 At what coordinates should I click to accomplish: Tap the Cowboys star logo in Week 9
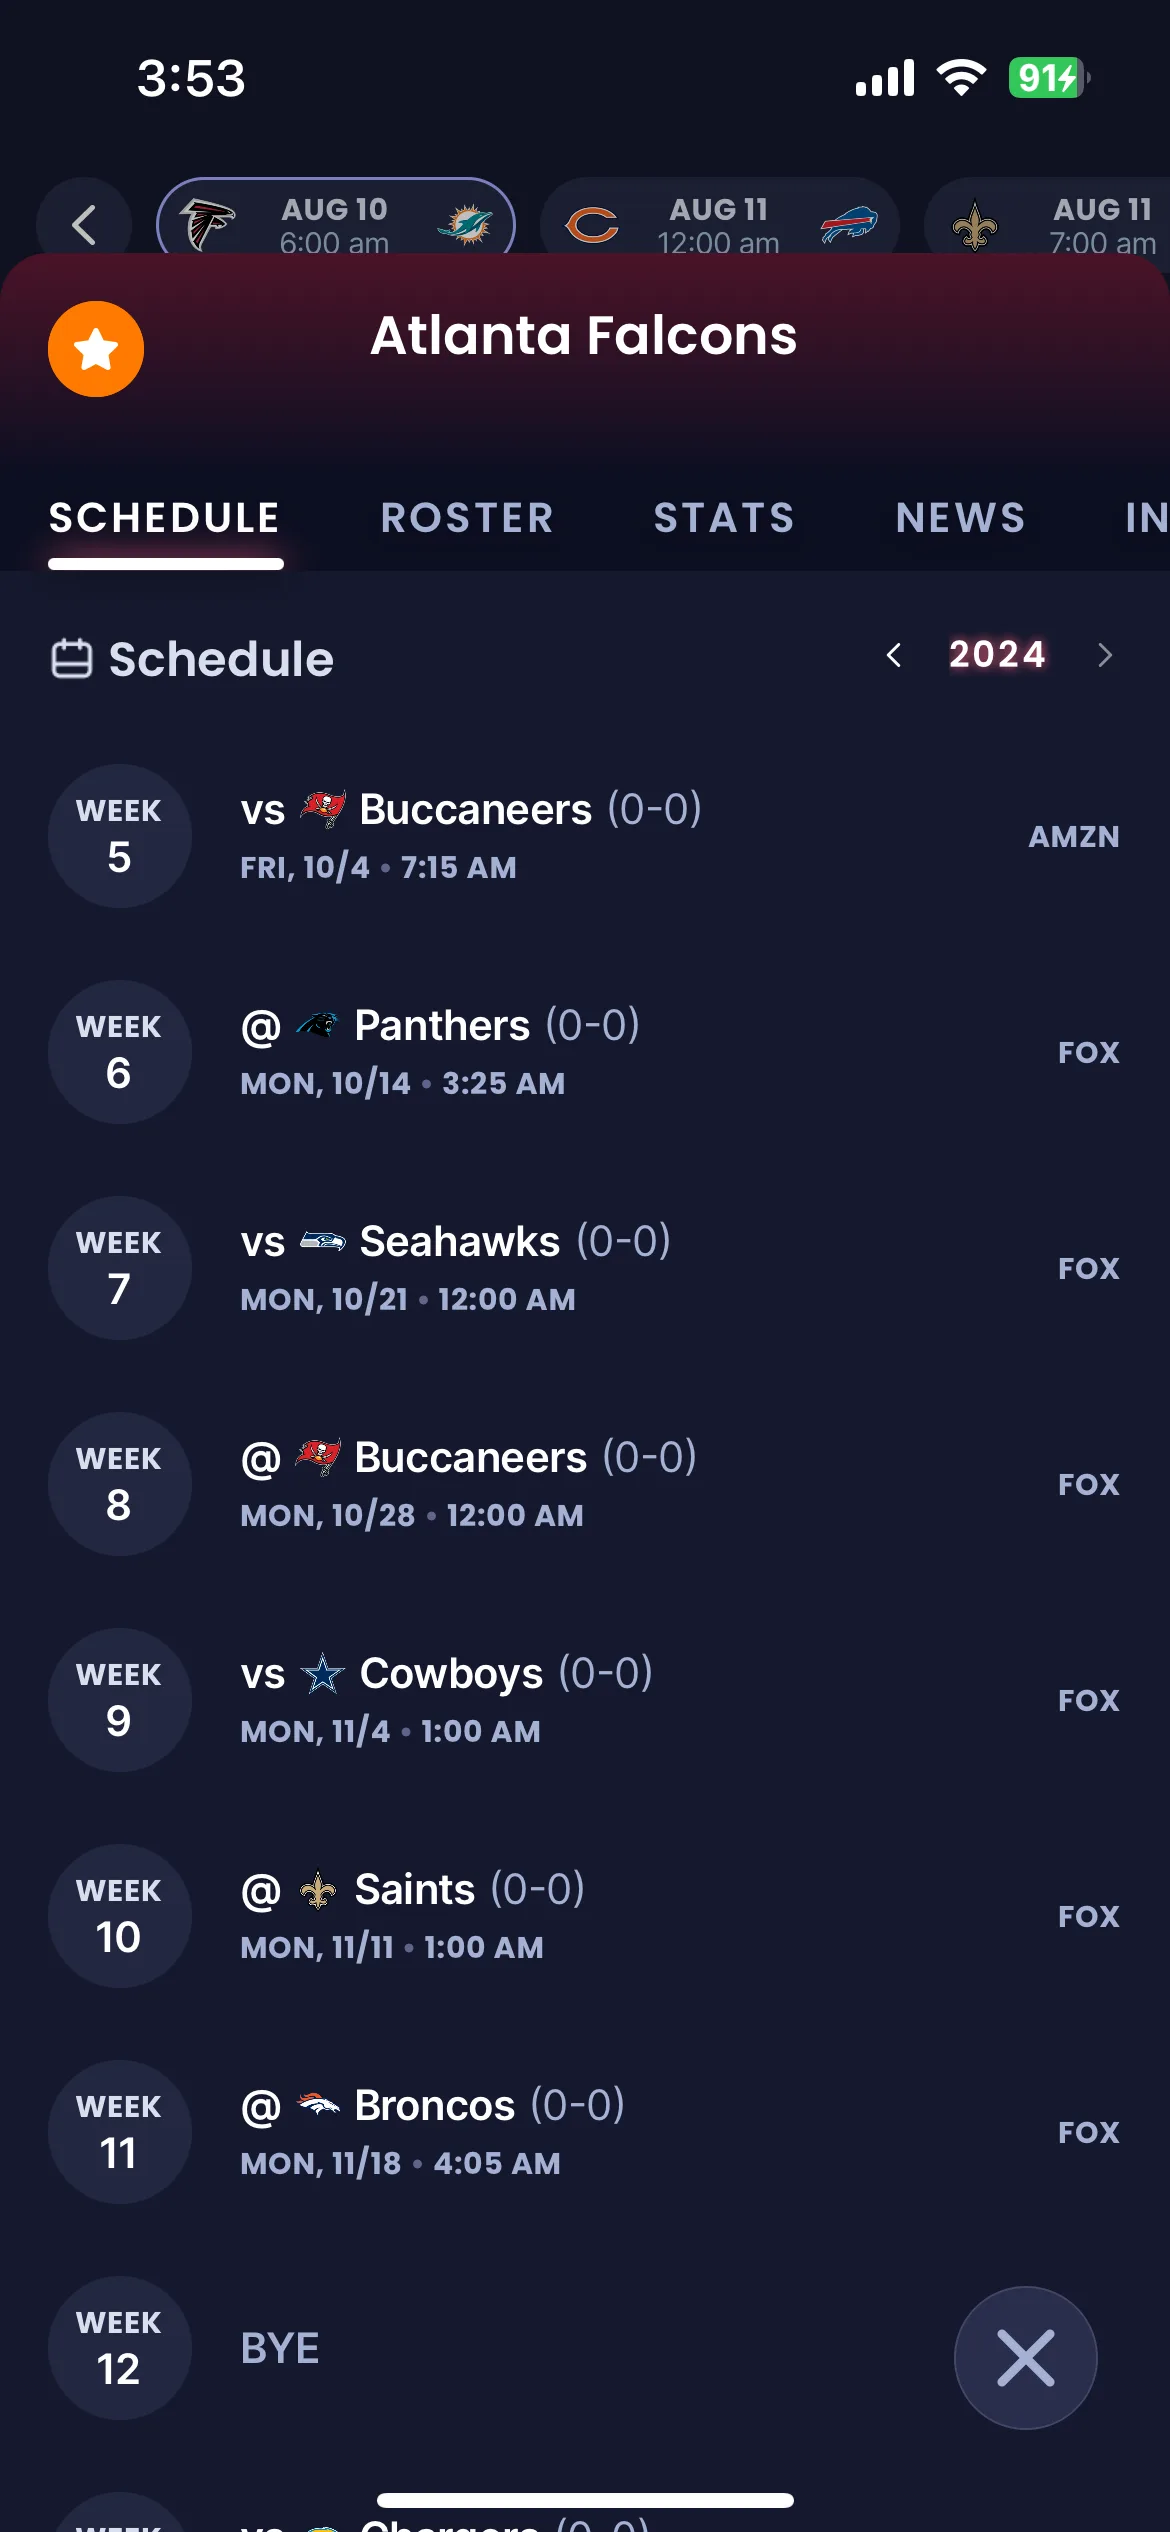pyautogui.click(x=323, y=1673)
